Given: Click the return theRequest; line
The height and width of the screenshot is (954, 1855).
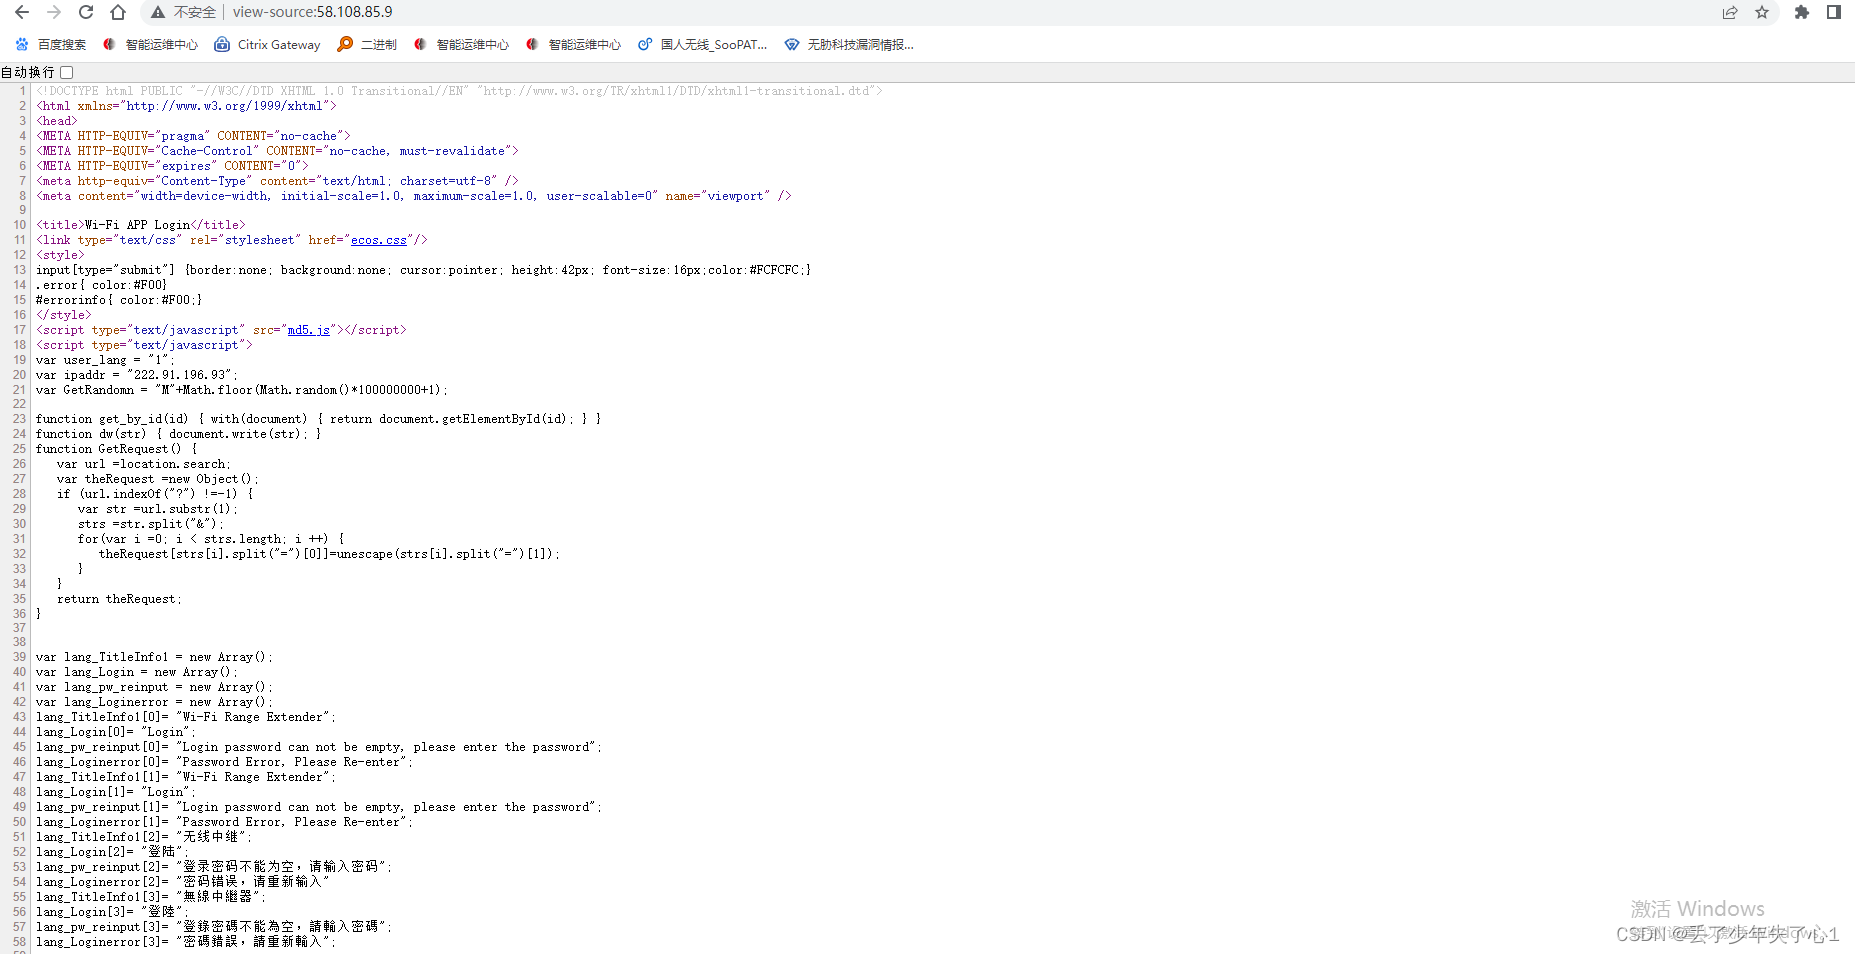Looking at the screenshot, I should tap(119, 599).
